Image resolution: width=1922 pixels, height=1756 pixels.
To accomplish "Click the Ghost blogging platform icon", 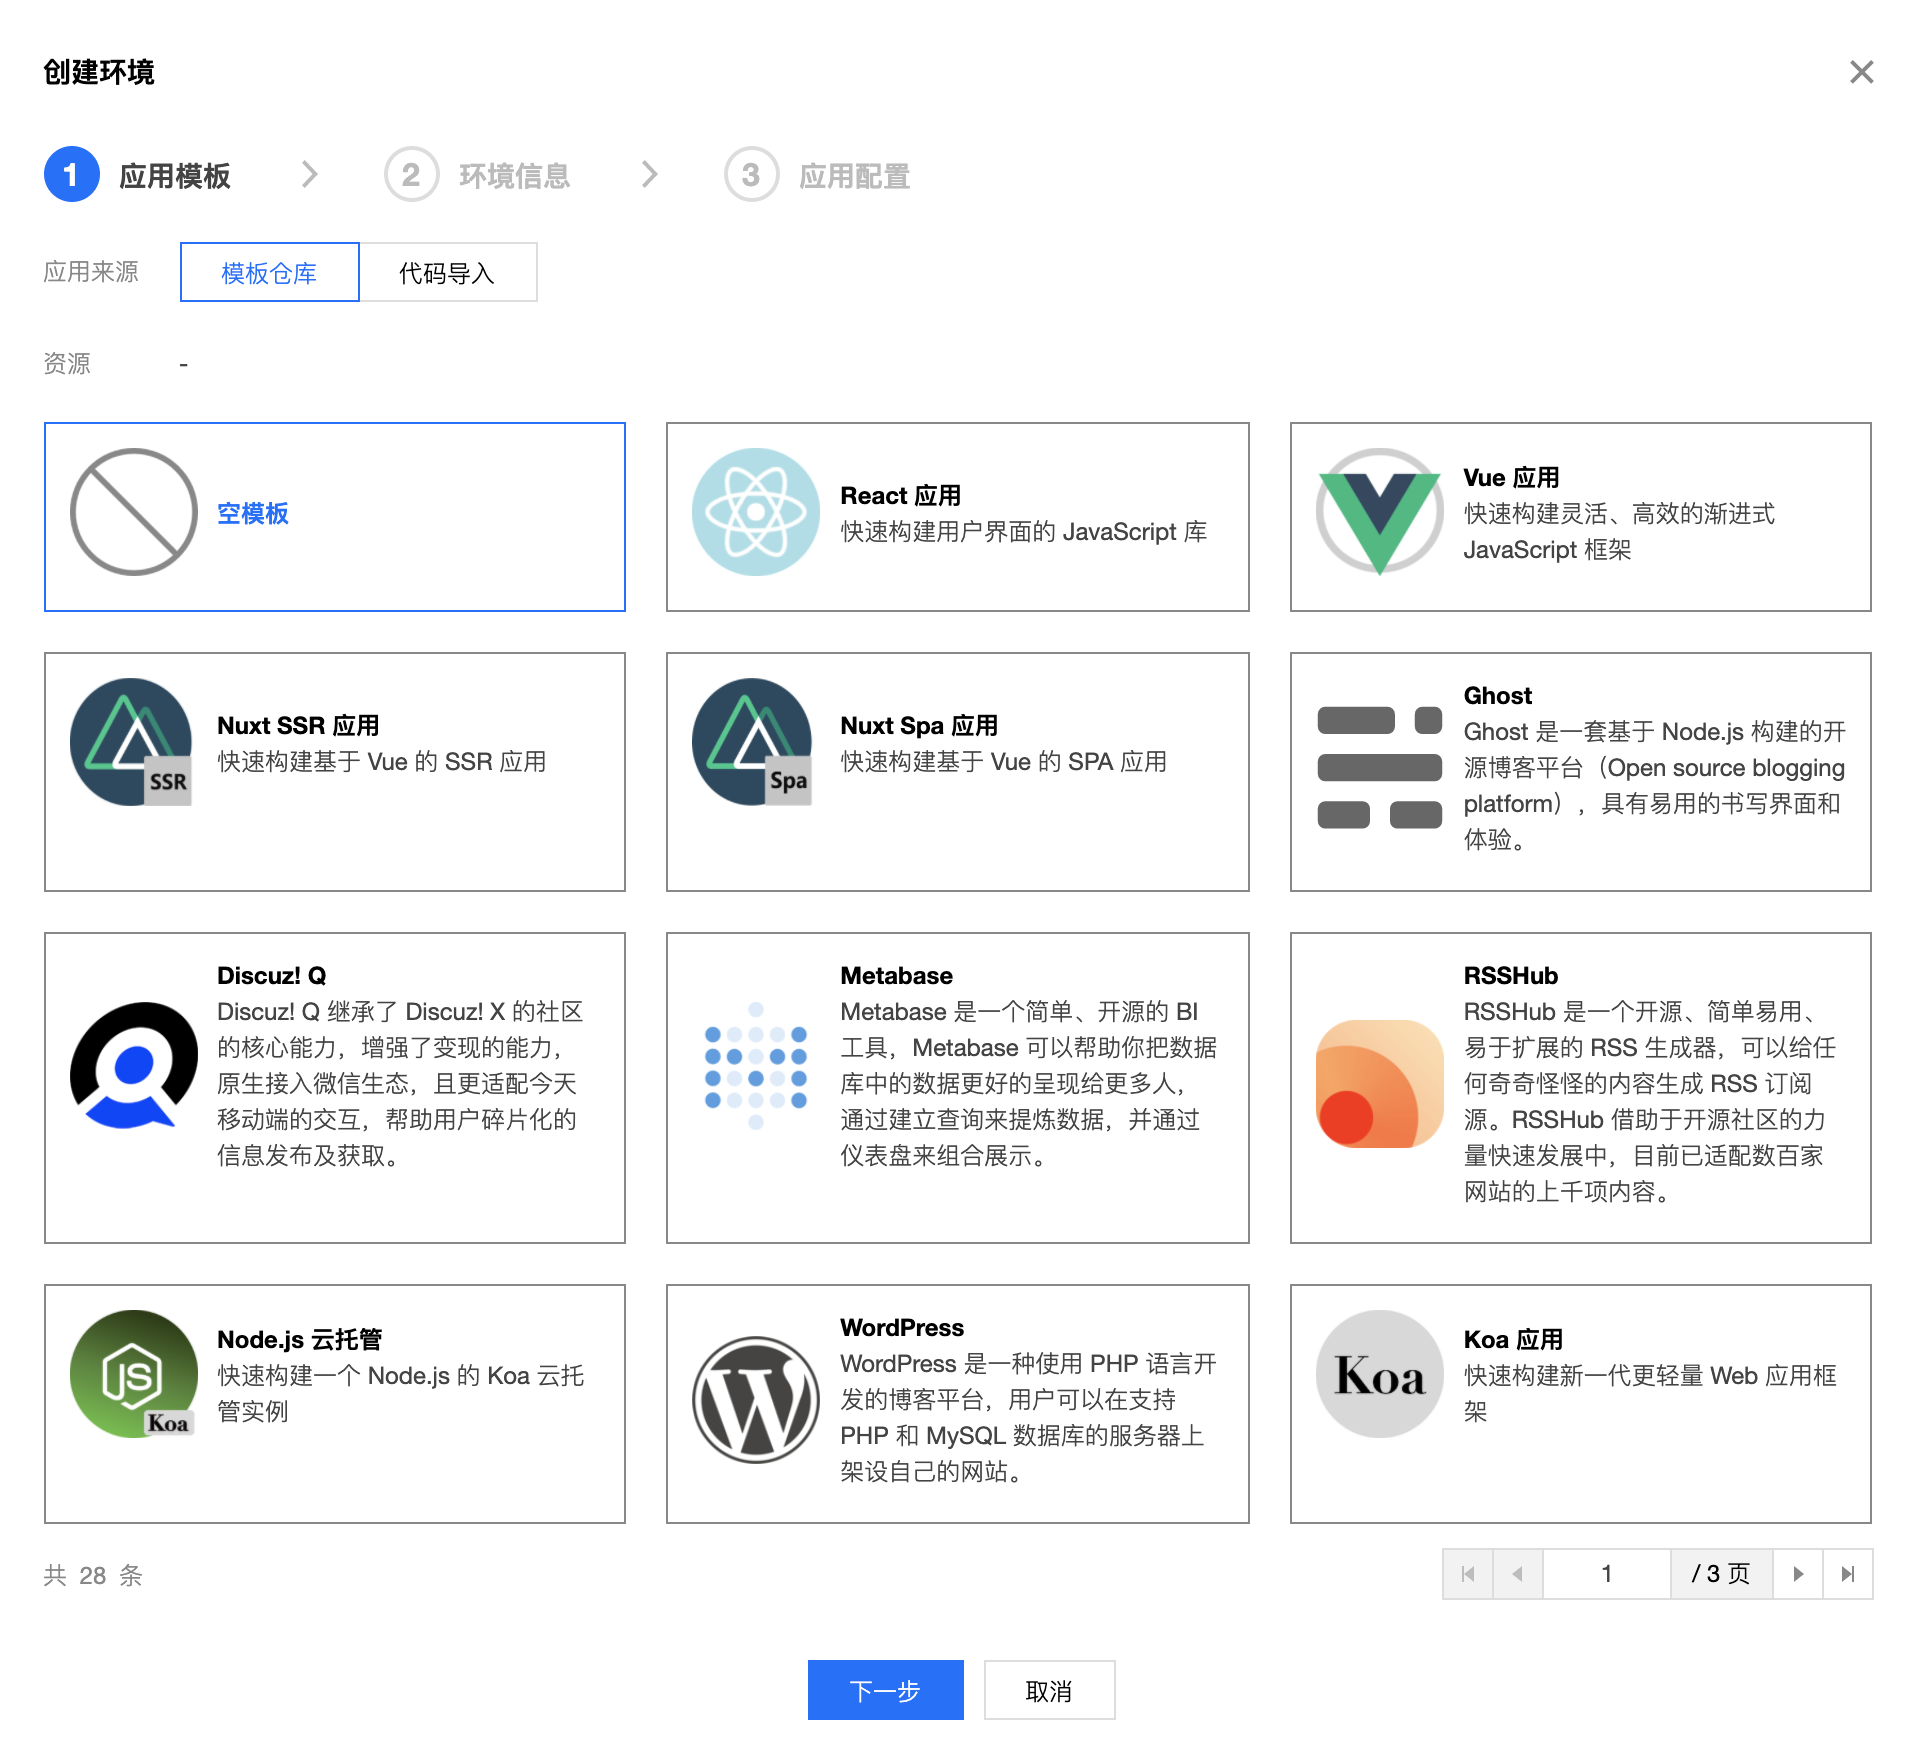I will tap(1379, 768).
